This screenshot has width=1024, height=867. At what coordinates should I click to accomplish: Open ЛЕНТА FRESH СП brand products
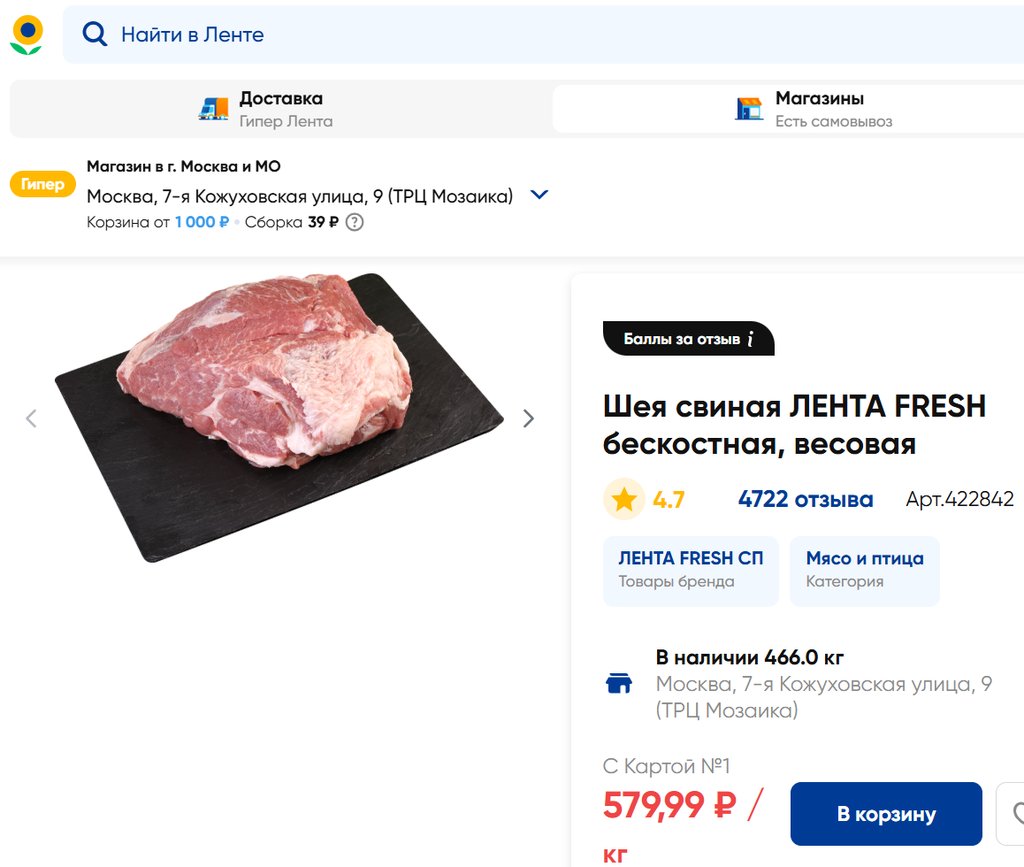click(690, 570)
